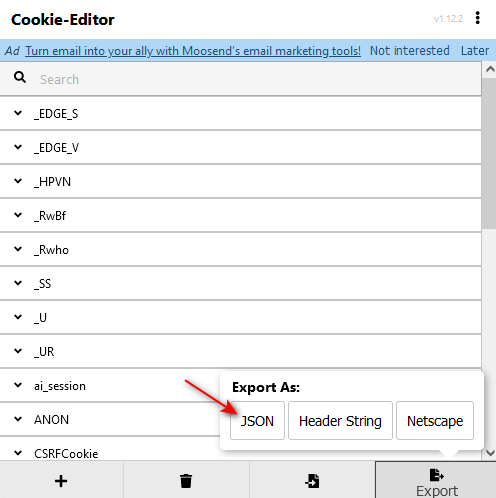Dismiss ad with Not interested
The width and height of the screenshot is (496, 498).
(409, 51)
